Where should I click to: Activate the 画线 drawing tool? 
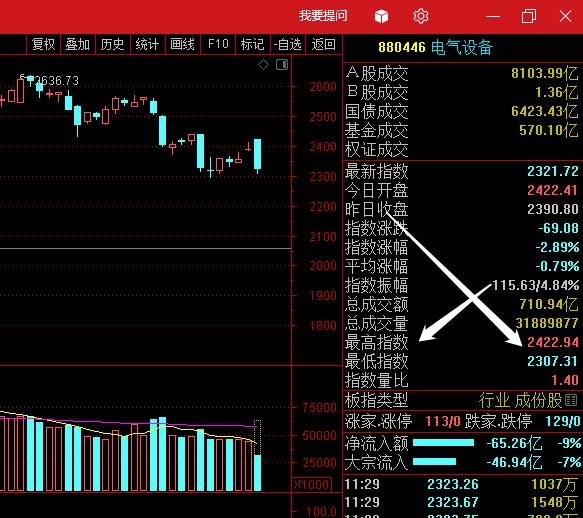pyautogui.click(x=182, y=44)
